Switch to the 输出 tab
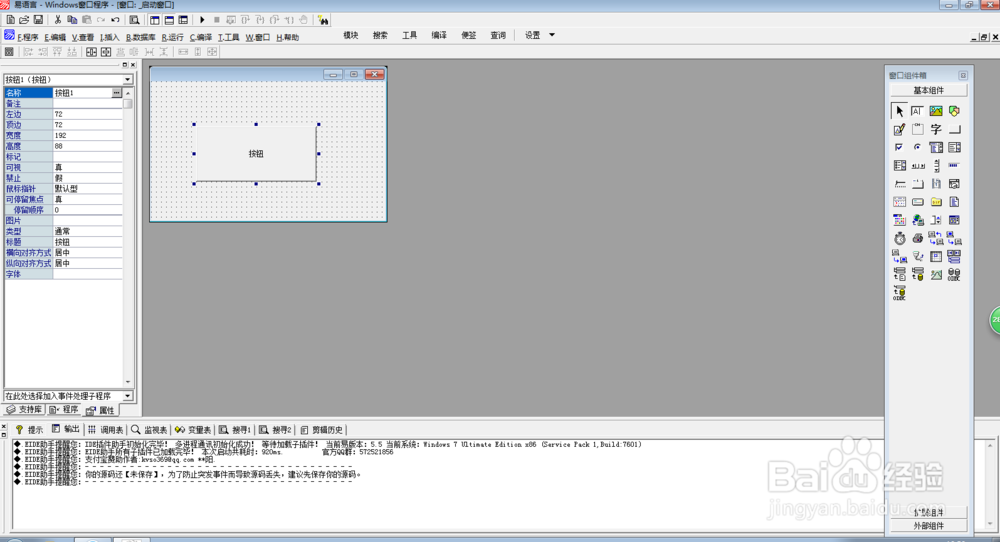This screenshot has height=542, width=1000. coord(66,430)
